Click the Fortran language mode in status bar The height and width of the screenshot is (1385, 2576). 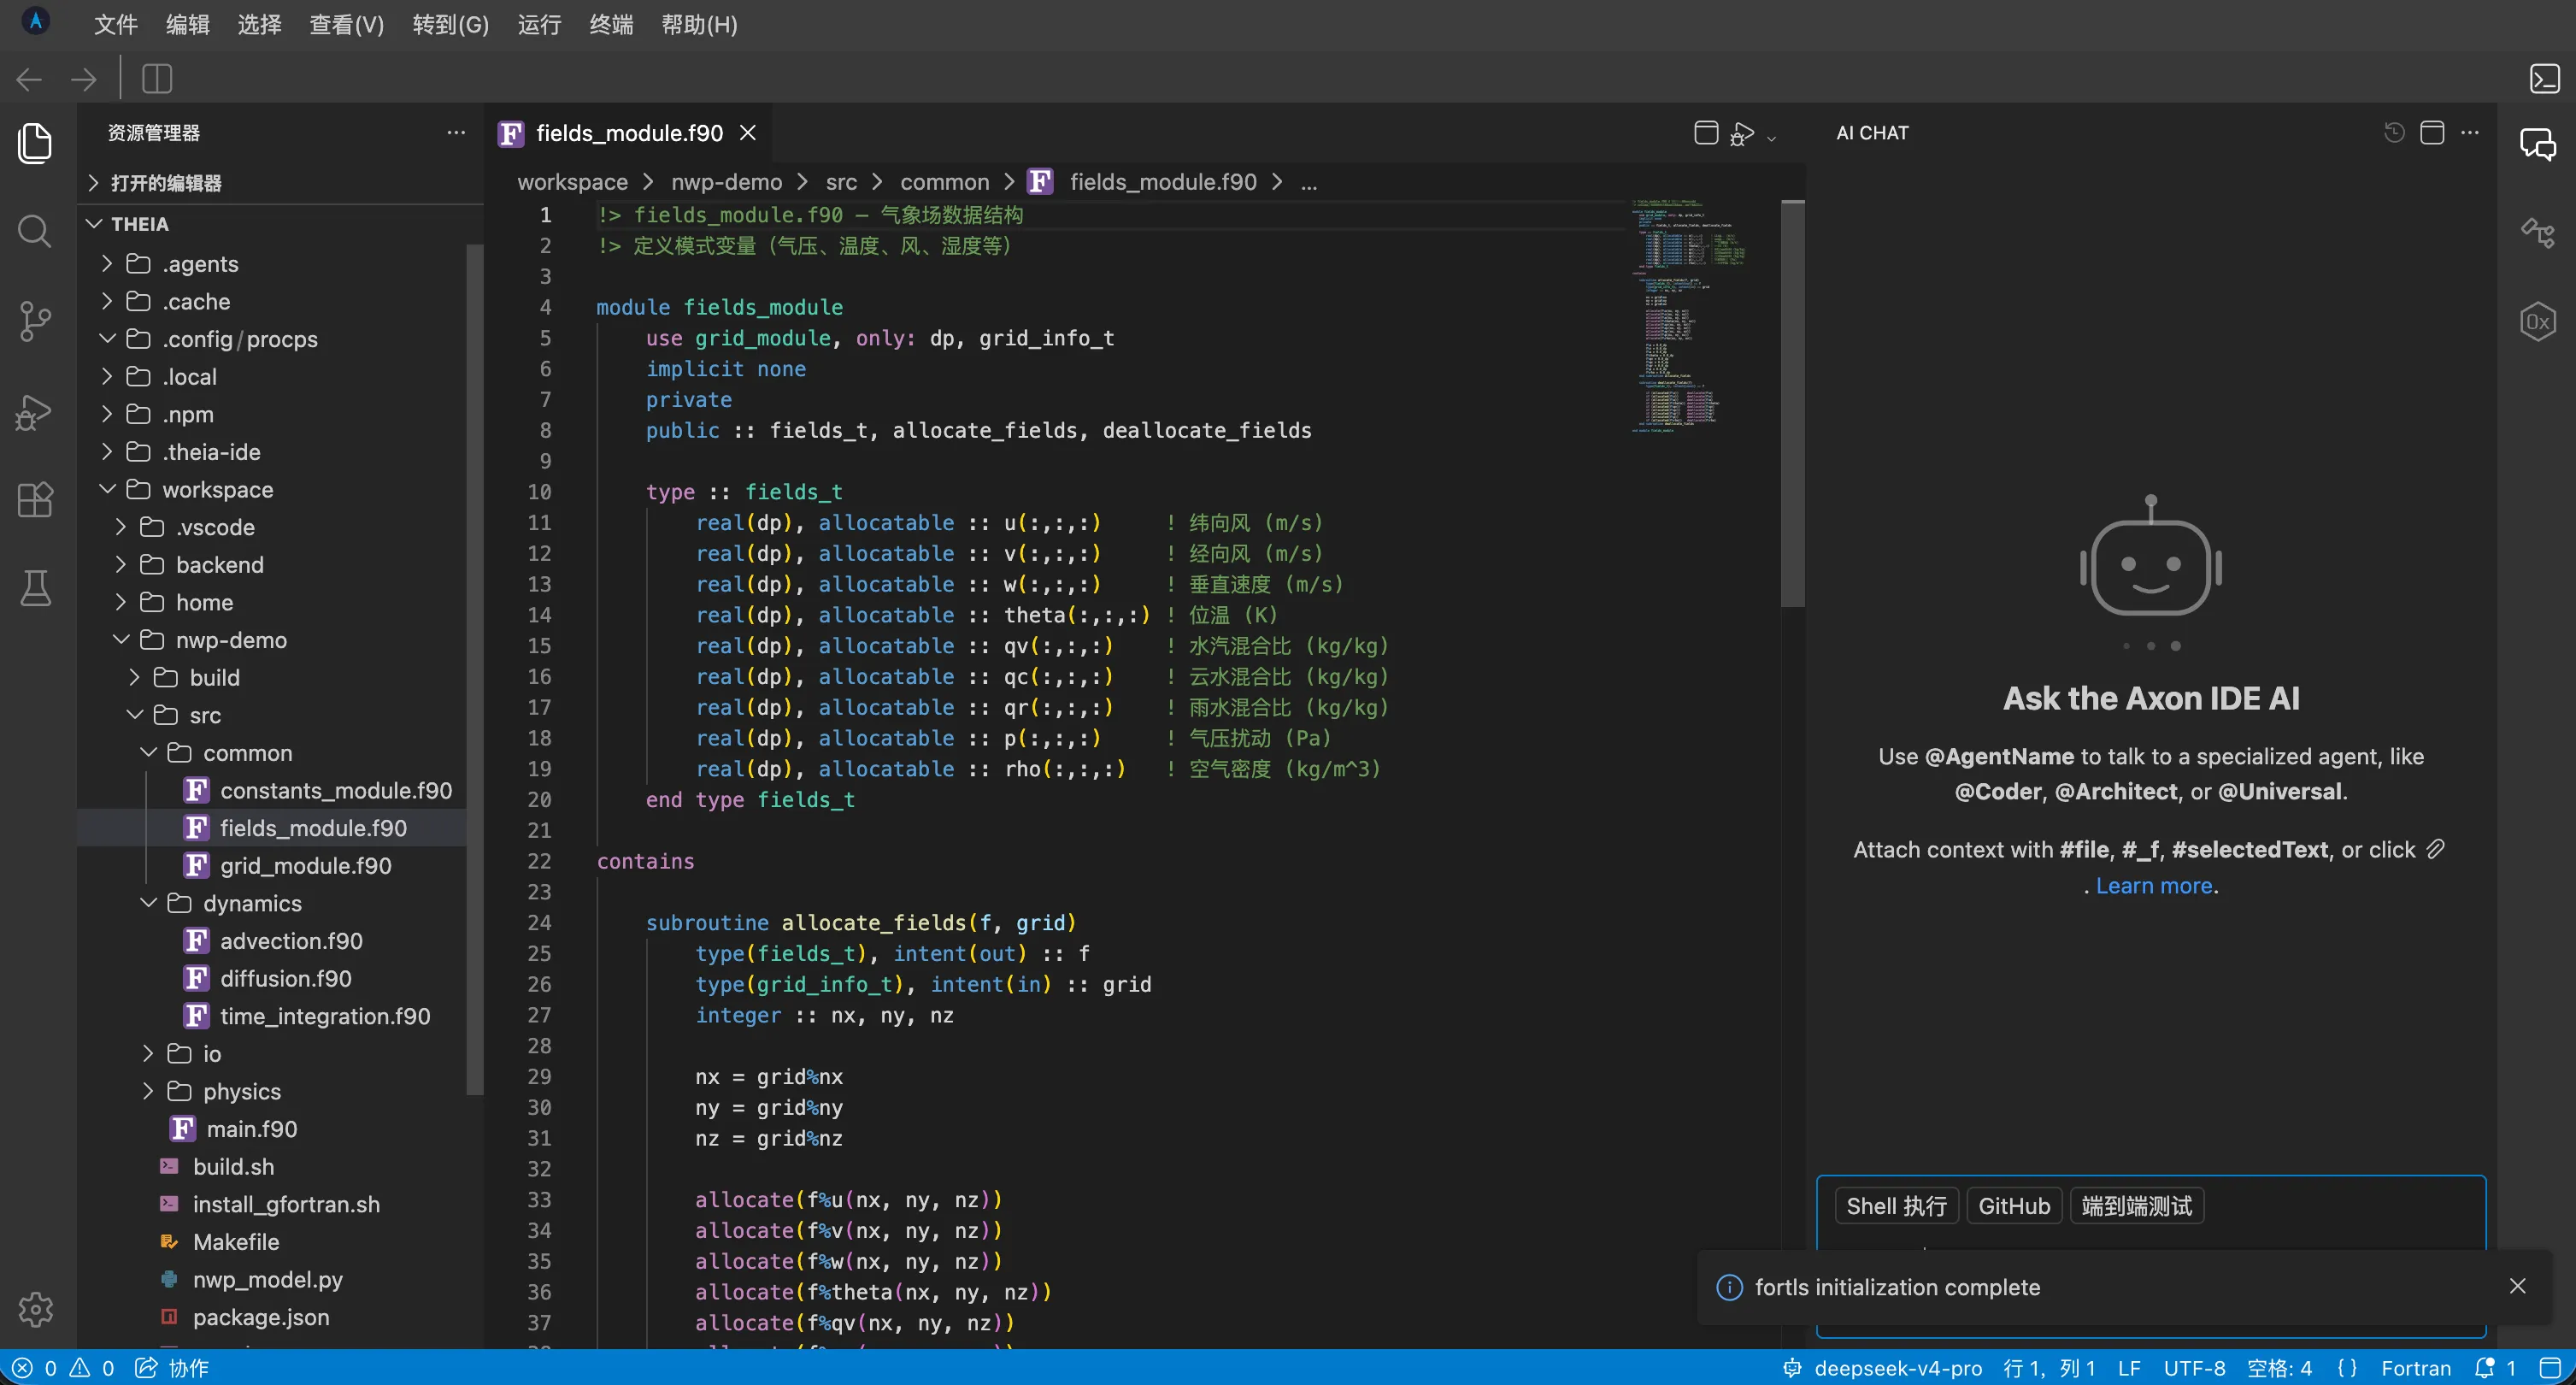pos(2415,1368)
